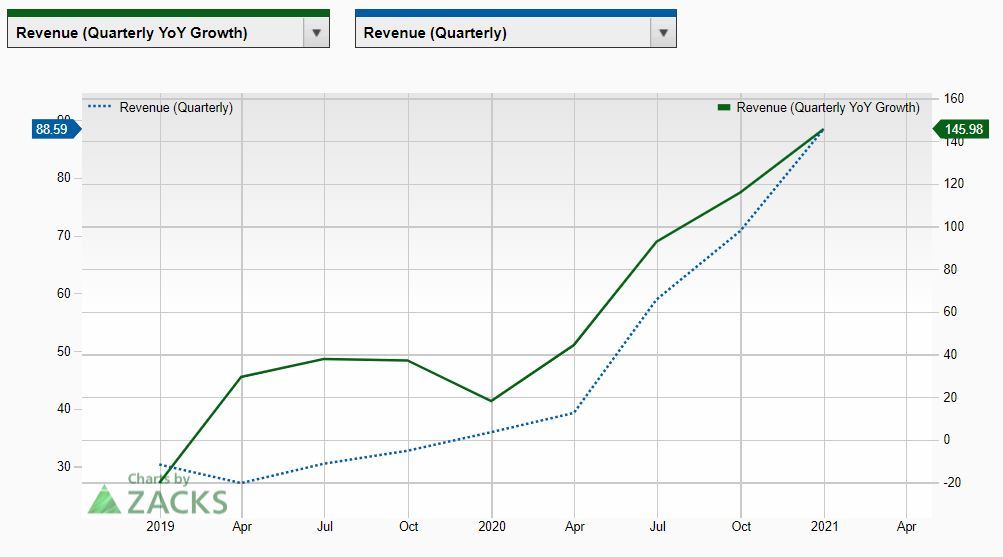Viewport: 1003px width, 557px height.
Task: Select the 2020 label on the x-axis
Action: click(x=492, y=526)
